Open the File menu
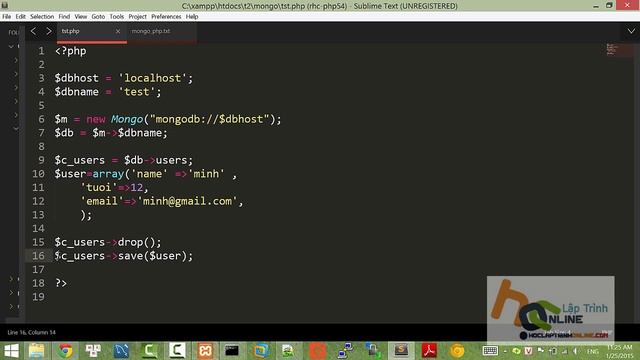This screenshot has width=640, height=360. pos(7,17)
